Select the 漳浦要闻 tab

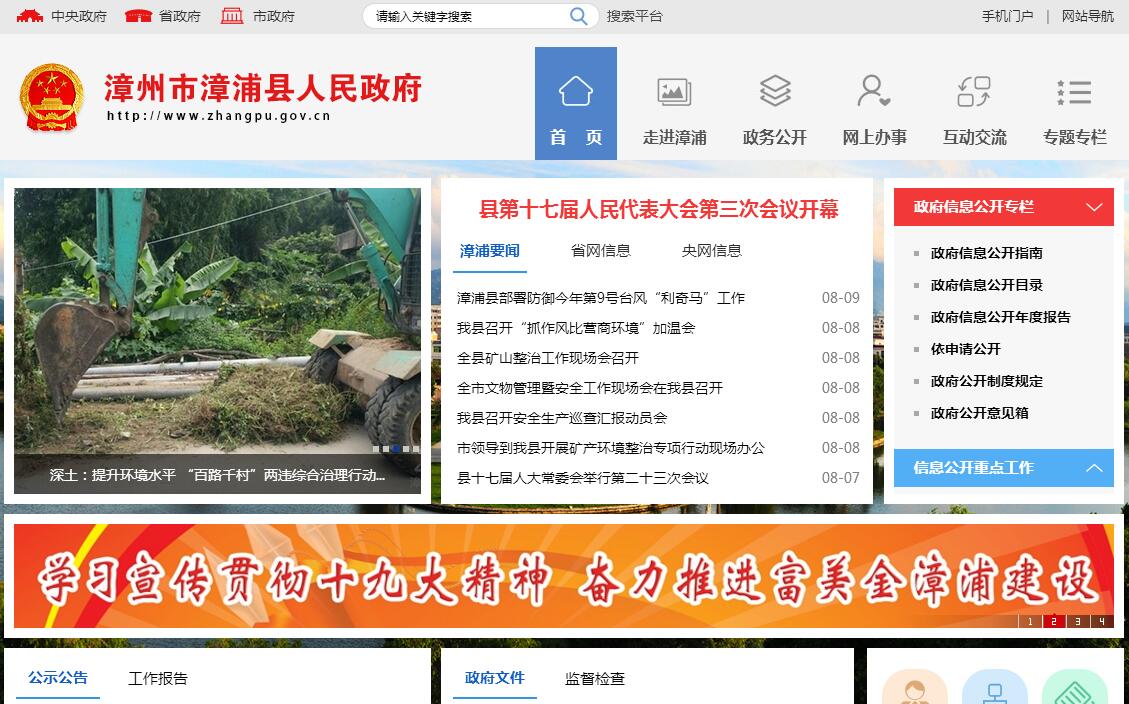490,251
